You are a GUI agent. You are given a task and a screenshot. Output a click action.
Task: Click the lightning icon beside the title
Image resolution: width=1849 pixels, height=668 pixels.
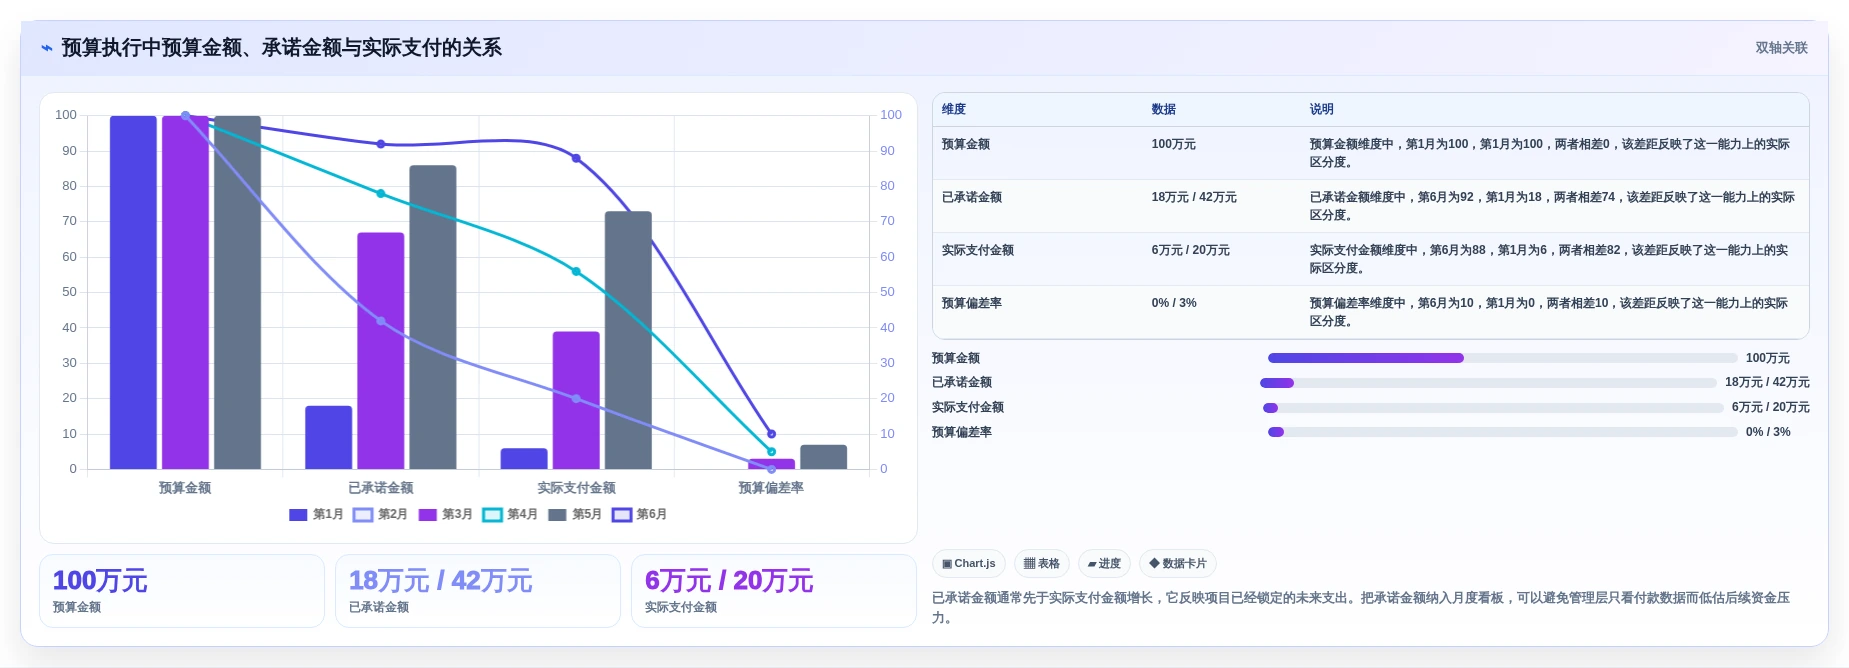pos(46,48)
